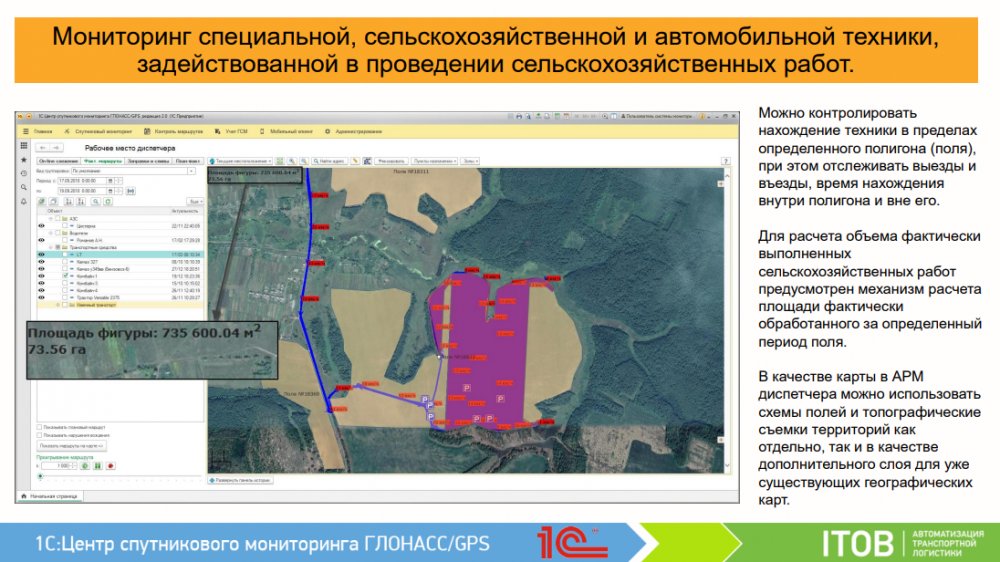Click the back navigation arrow
Viewport: 1000px width, 562px height.
click(42, 147)
